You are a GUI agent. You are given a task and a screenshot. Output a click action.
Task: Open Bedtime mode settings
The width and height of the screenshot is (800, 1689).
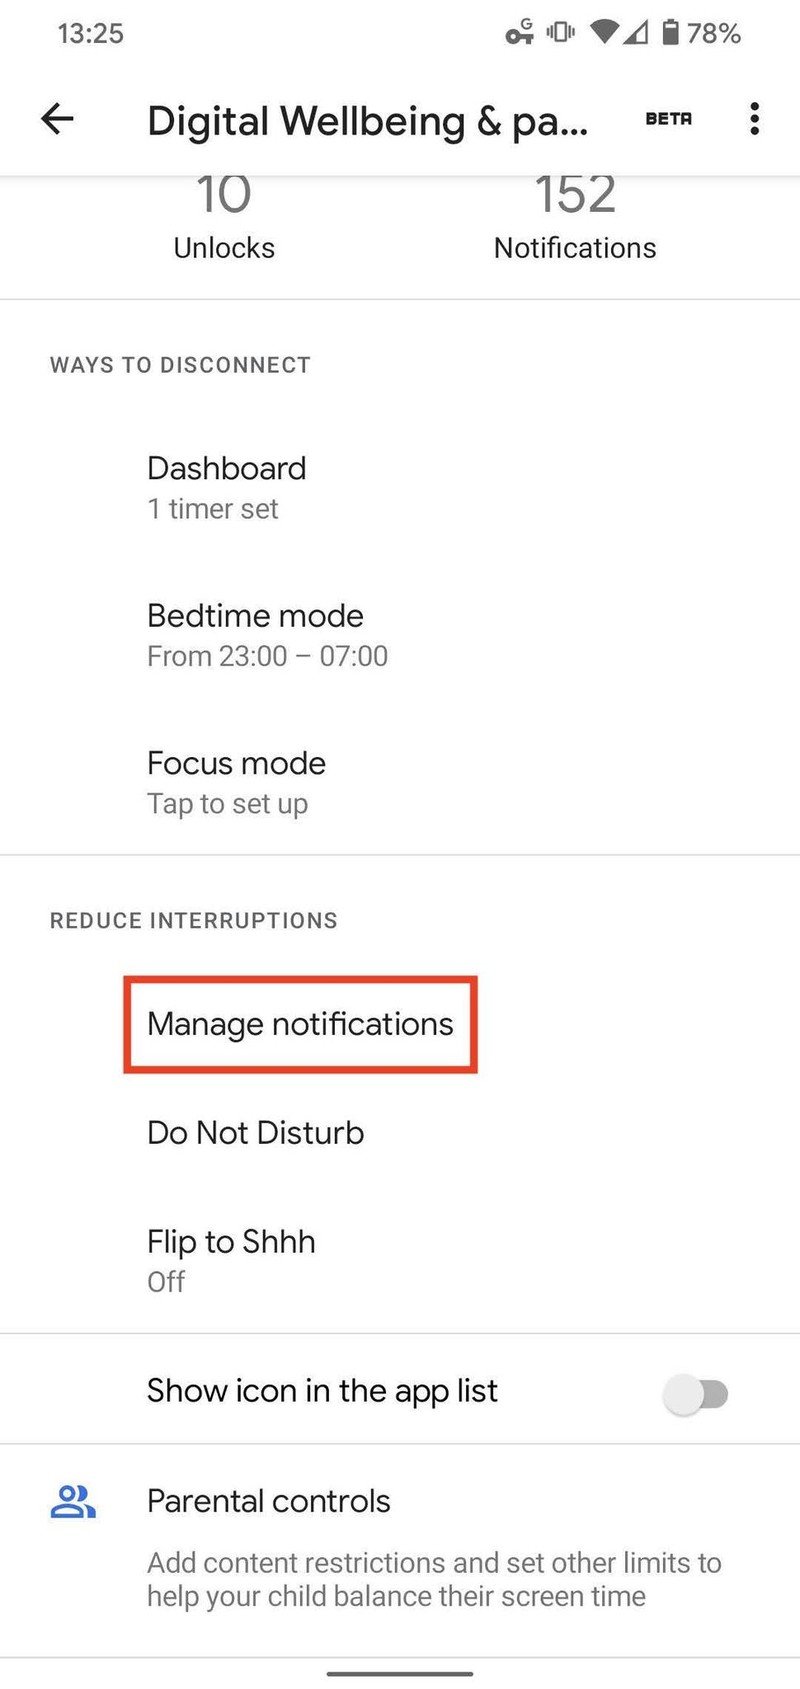point(267,634)
